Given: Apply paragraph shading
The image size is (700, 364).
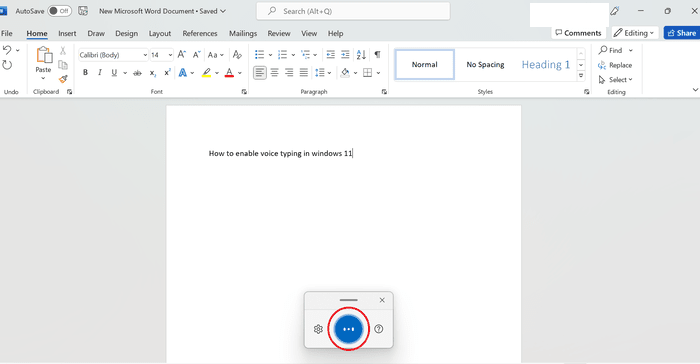Looking at the screenshot, I should pyautogui.click(x=345, y=72).
